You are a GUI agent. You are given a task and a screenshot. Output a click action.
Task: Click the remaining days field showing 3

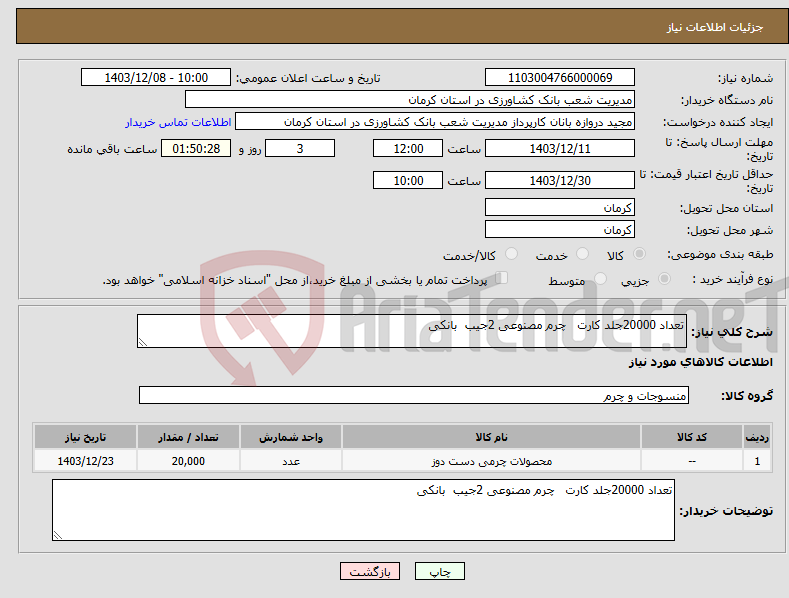[x=300, y=148]
